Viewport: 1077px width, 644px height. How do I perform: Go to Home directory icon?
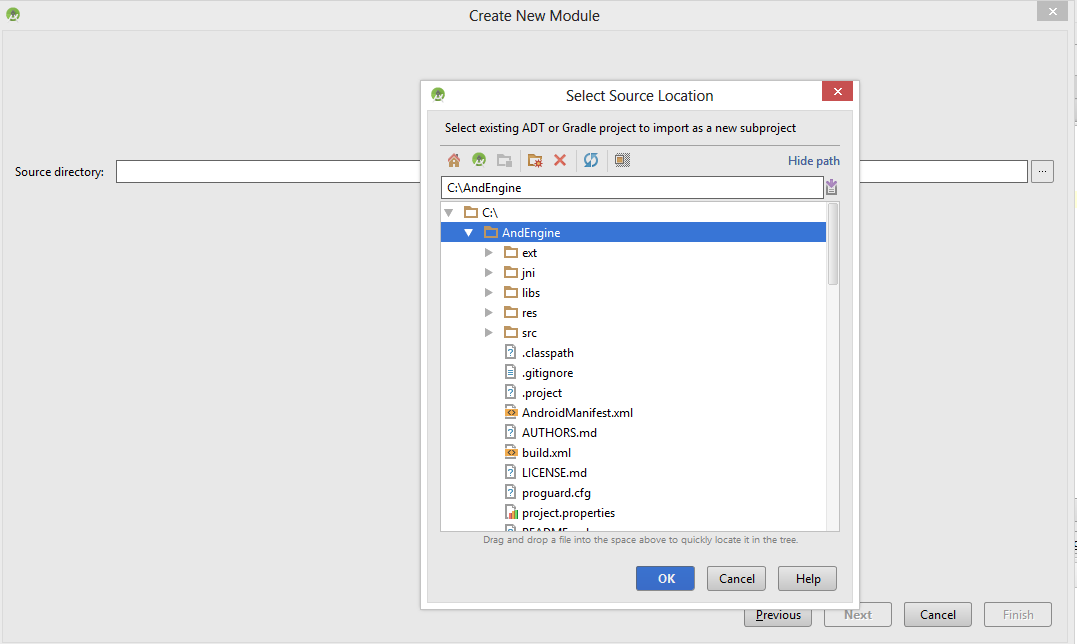[453, 160]
